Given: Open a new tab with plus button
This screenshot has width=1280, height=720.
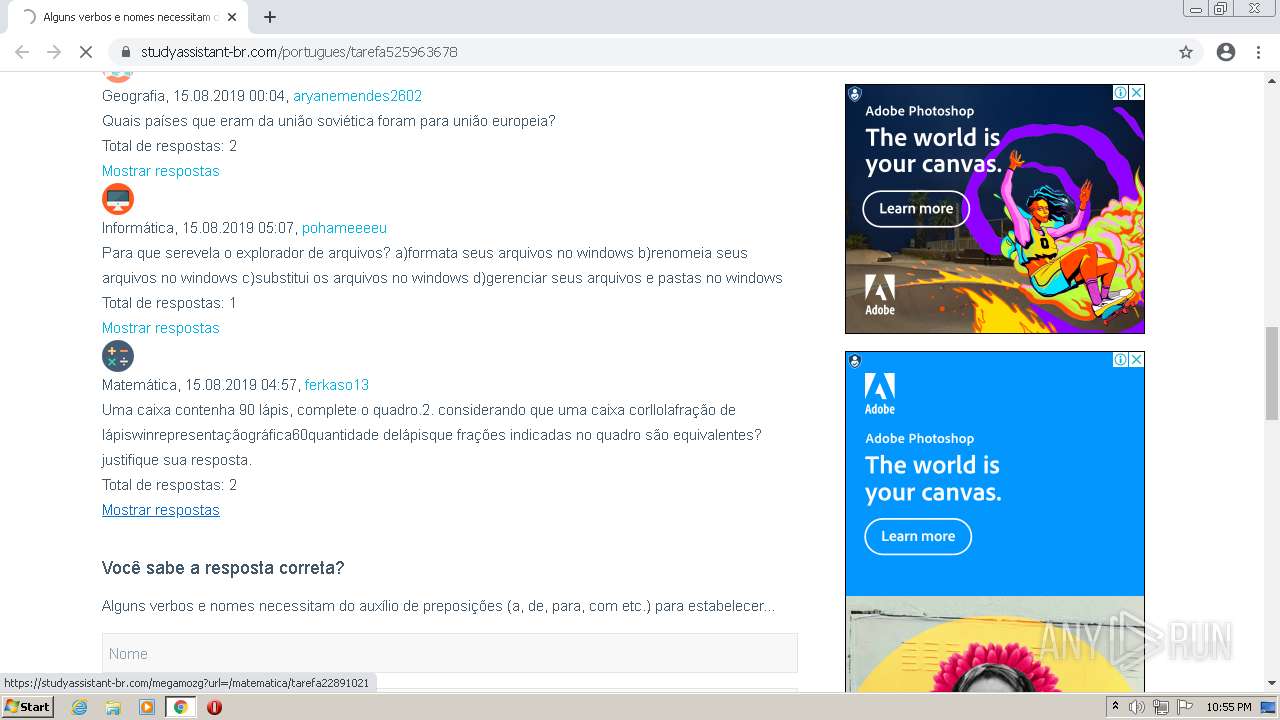Looking at the screenshot, I should (270, 17).
